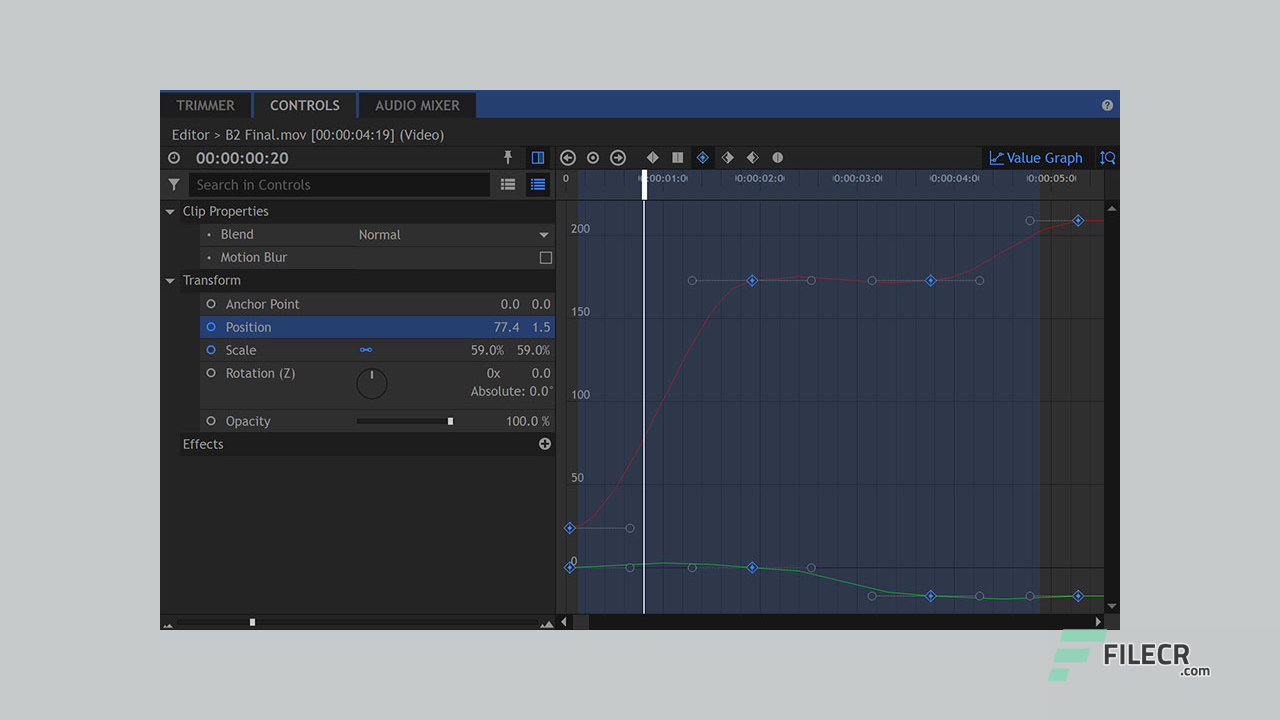Toggle the Scale link proportions icon
The image size is (1280, 720).
[366, 350]
